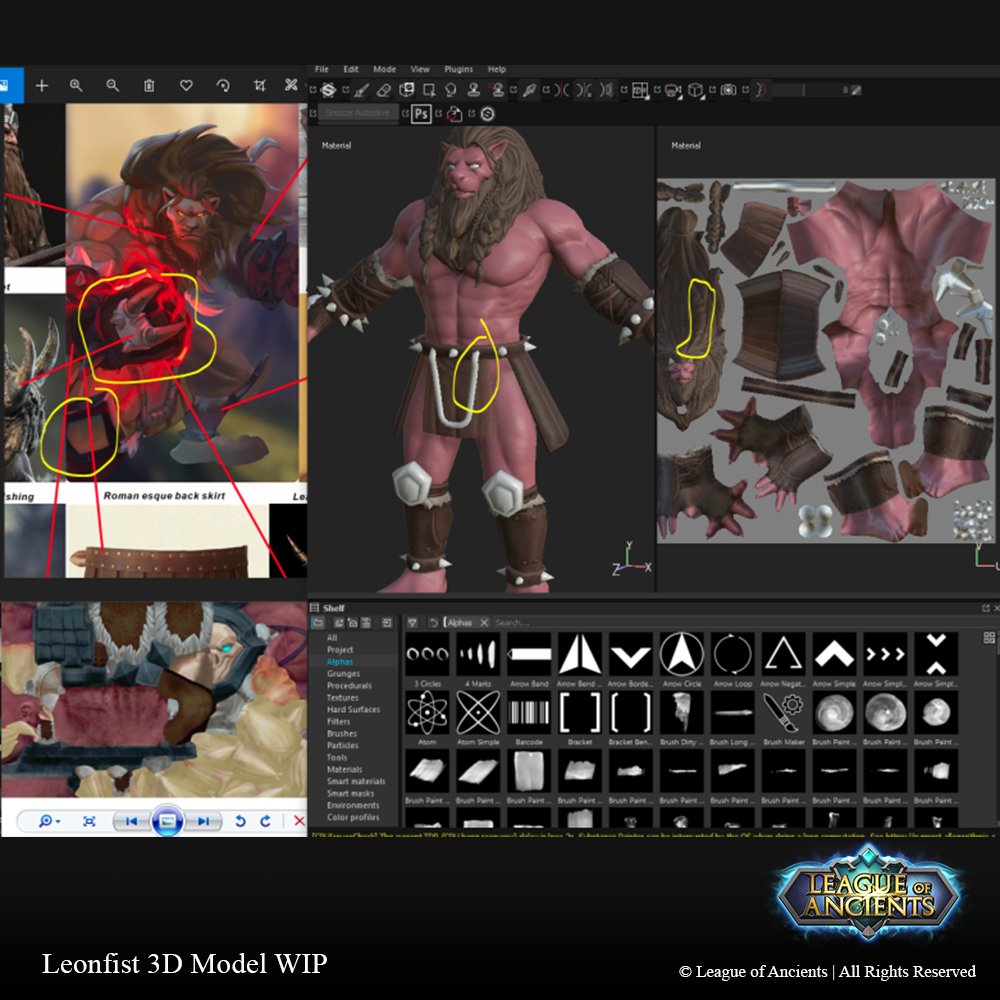1000x1000 pixels.
Task: Select the Procedurals category in the Shelf
Action: point(349,686)
